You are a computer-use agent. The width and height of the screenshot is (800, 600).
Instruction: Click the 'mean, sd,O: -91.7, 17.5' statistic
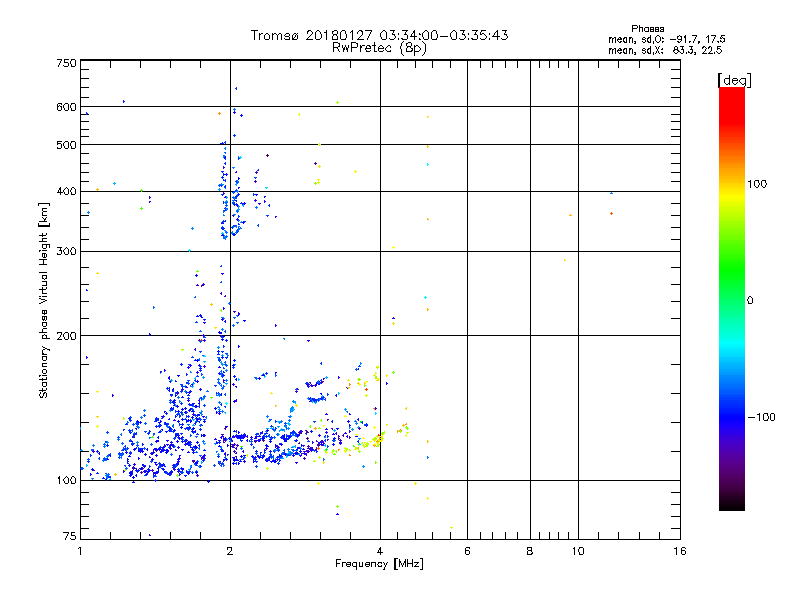(666, 39)
